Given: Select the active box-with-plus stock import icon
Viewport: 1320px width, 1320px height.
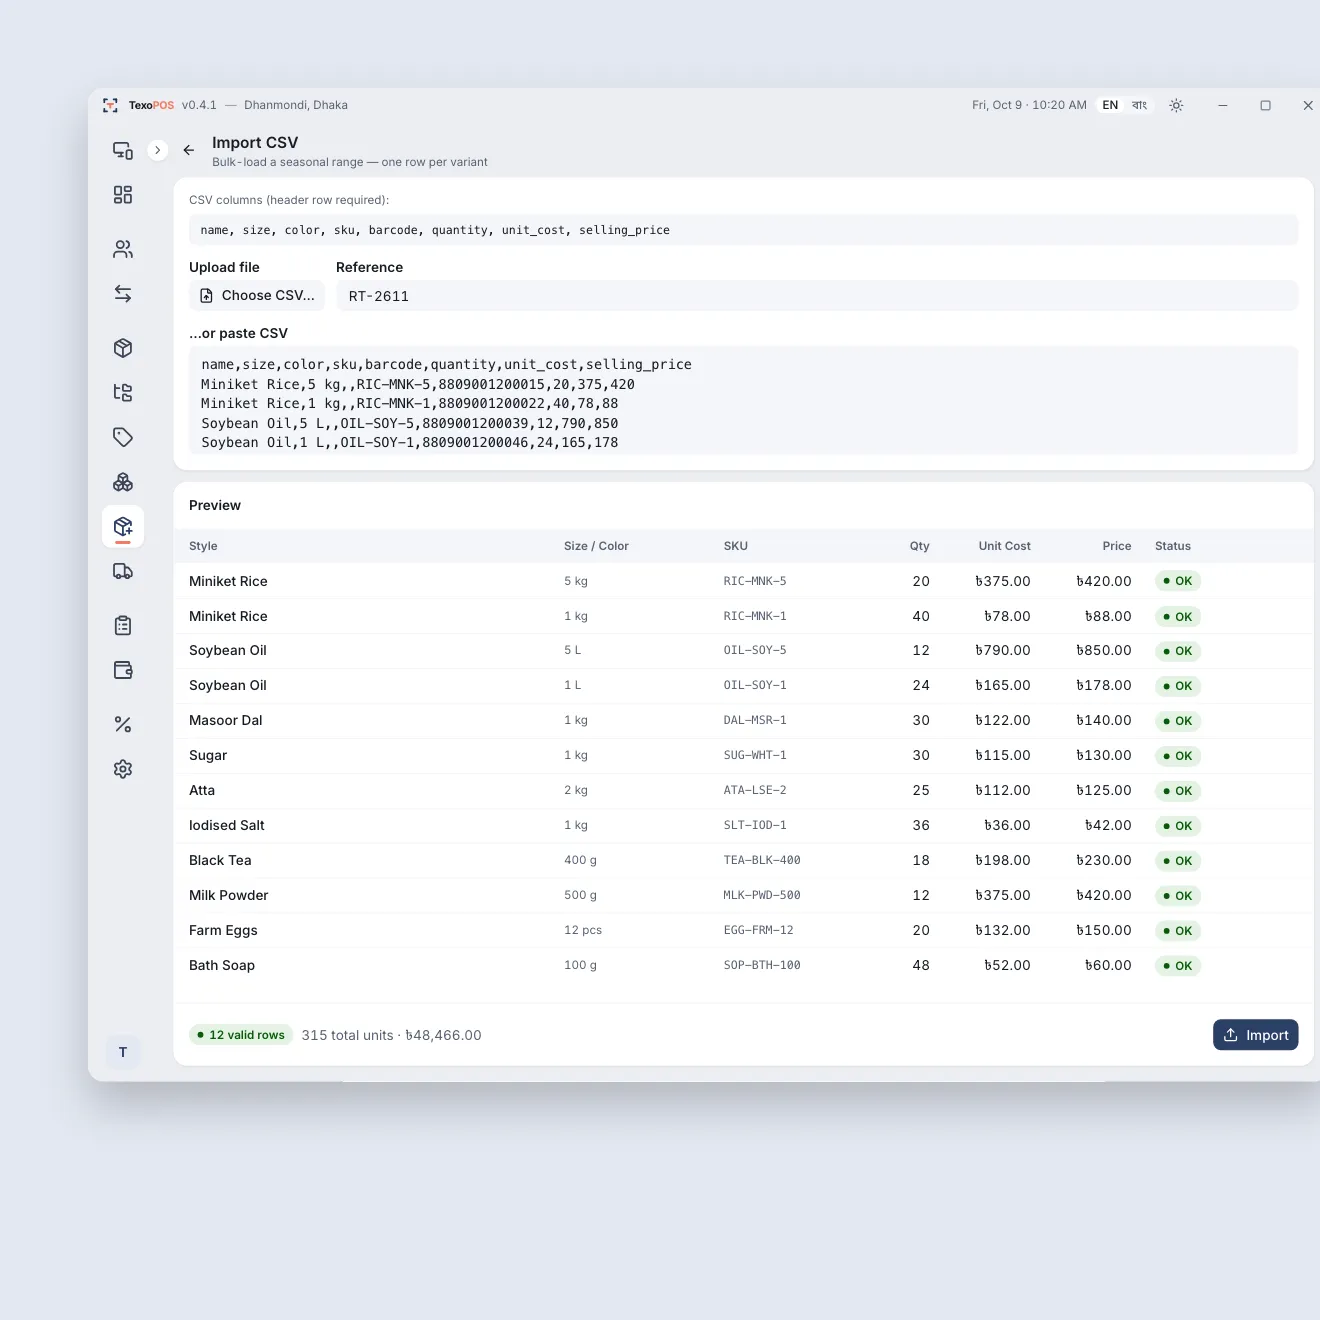Looking at the screenshot, I should [123, 527].
